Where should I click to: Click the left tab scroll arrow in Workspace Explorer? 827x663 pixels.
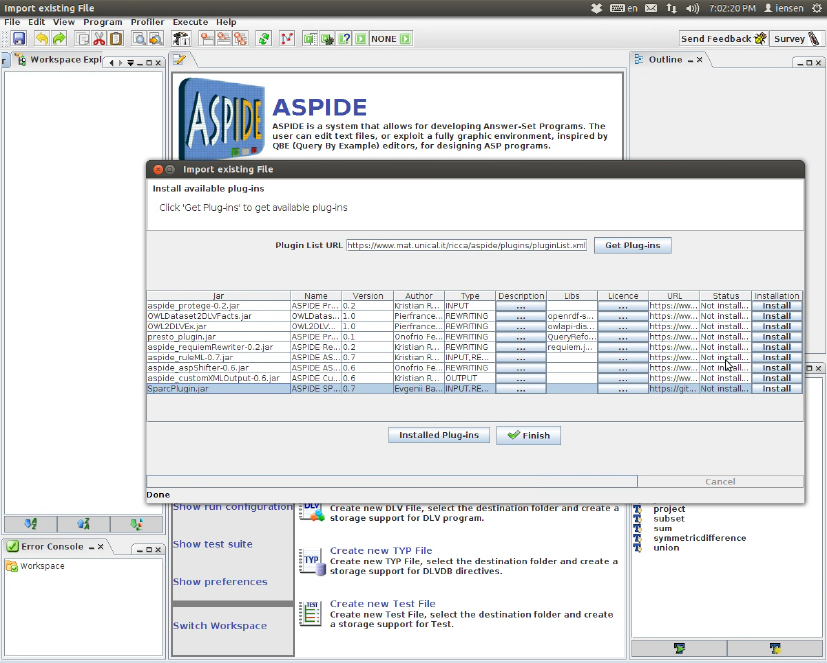111,63
